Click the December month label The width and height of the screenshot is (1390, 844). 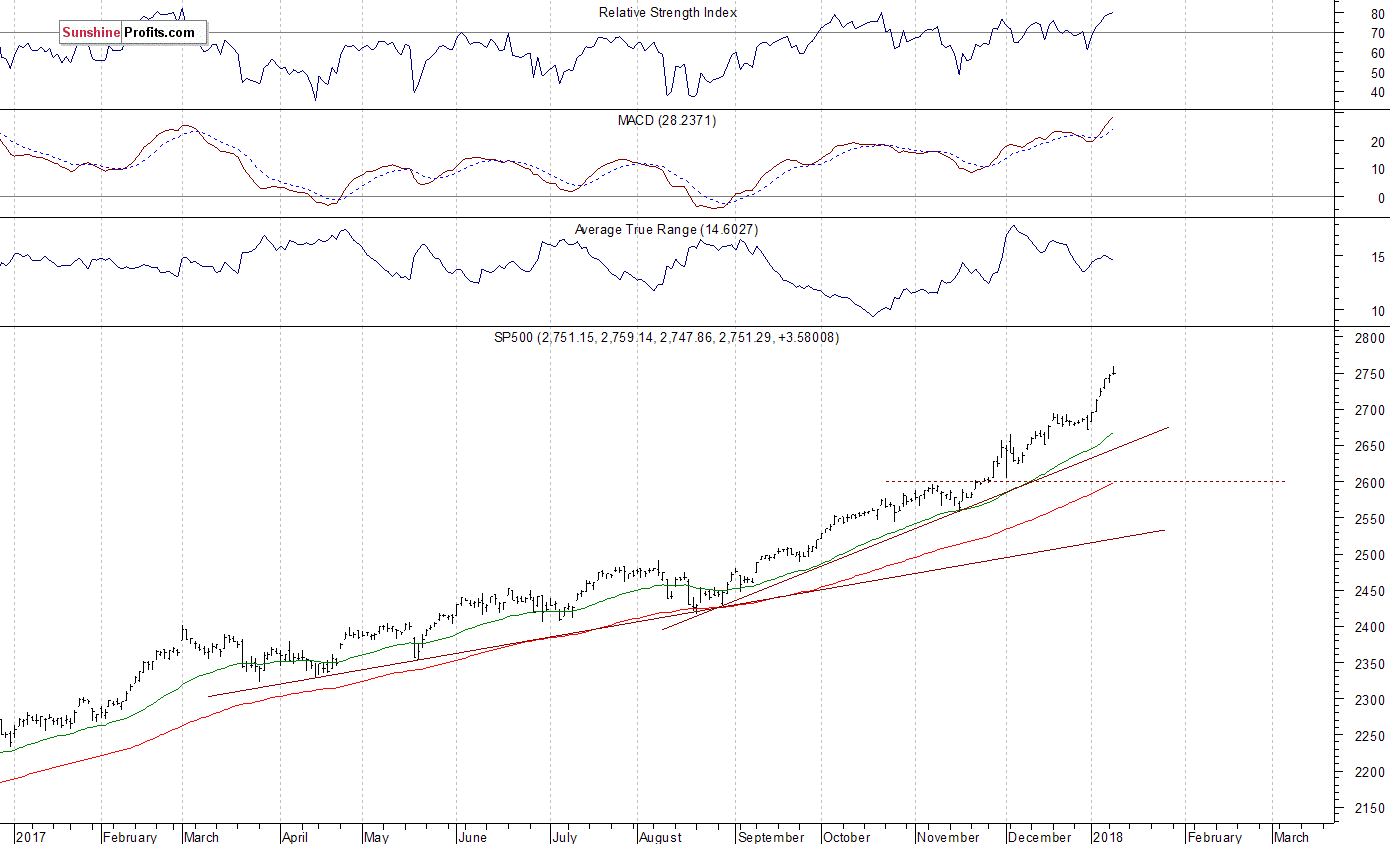1040,837
